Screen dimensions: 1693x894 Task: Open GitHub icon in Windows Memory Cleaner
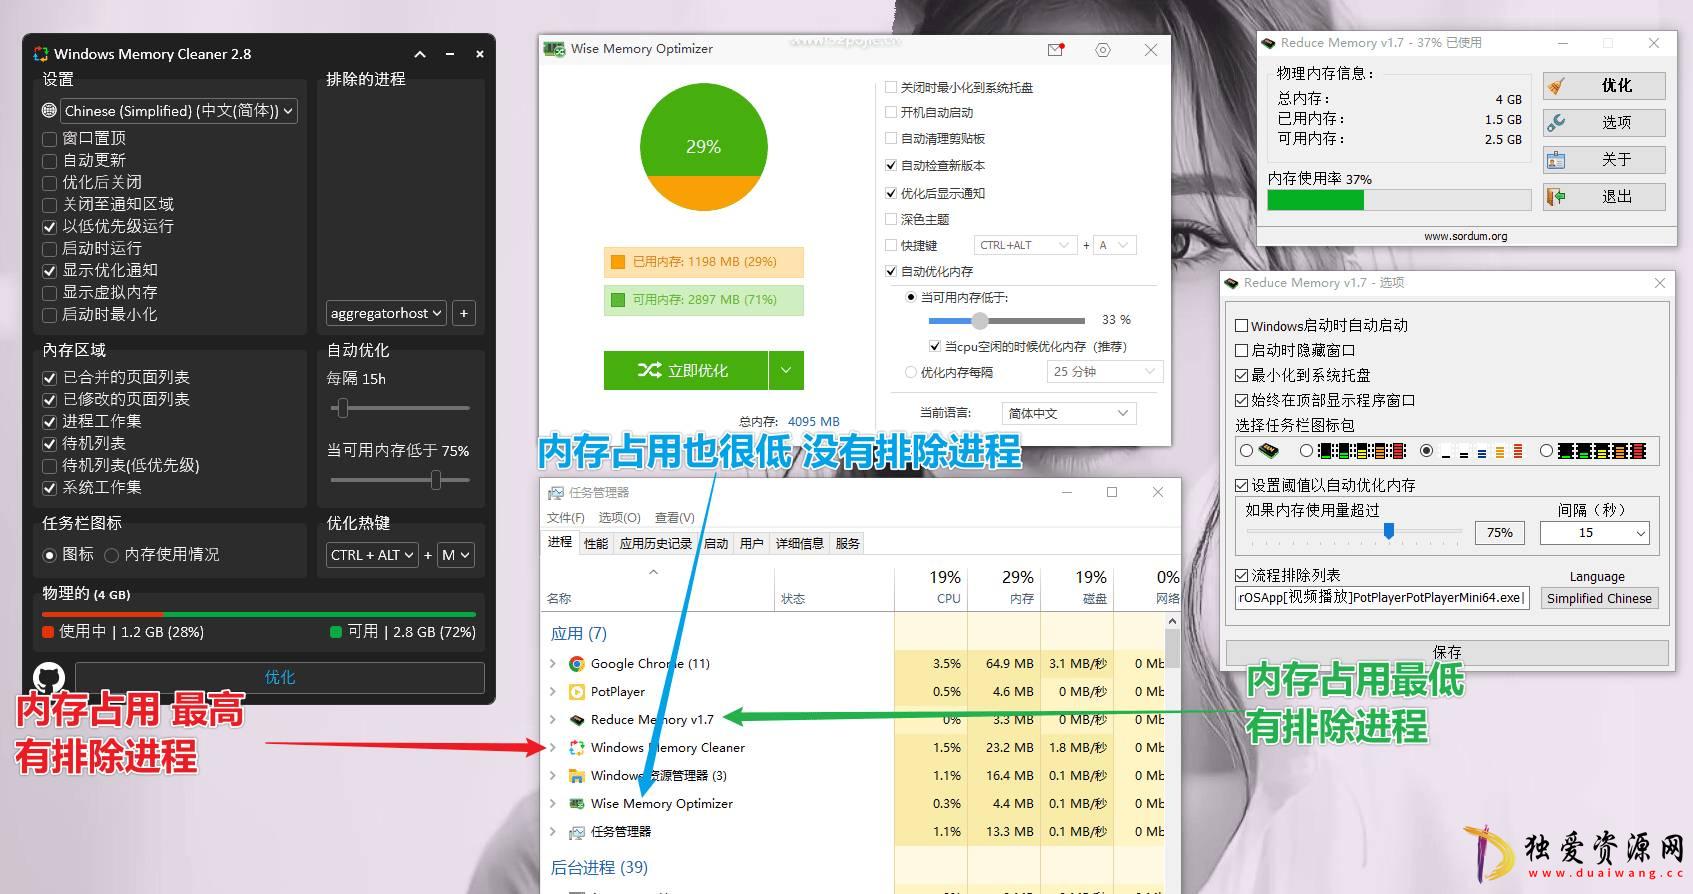(49, 678)
